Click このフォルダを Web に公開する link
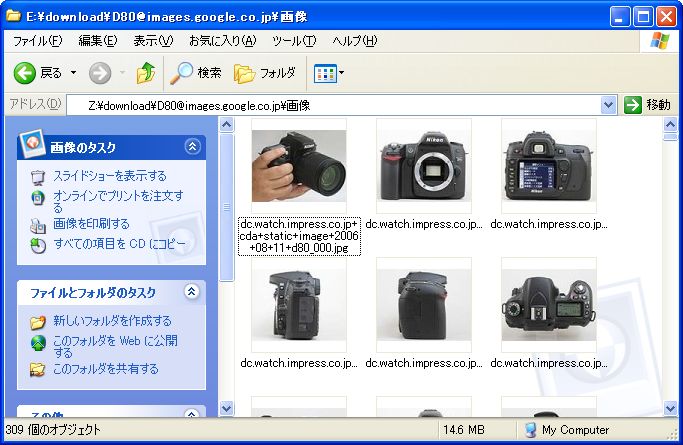This screenshot has width=683, height=445. pos(115,346)
